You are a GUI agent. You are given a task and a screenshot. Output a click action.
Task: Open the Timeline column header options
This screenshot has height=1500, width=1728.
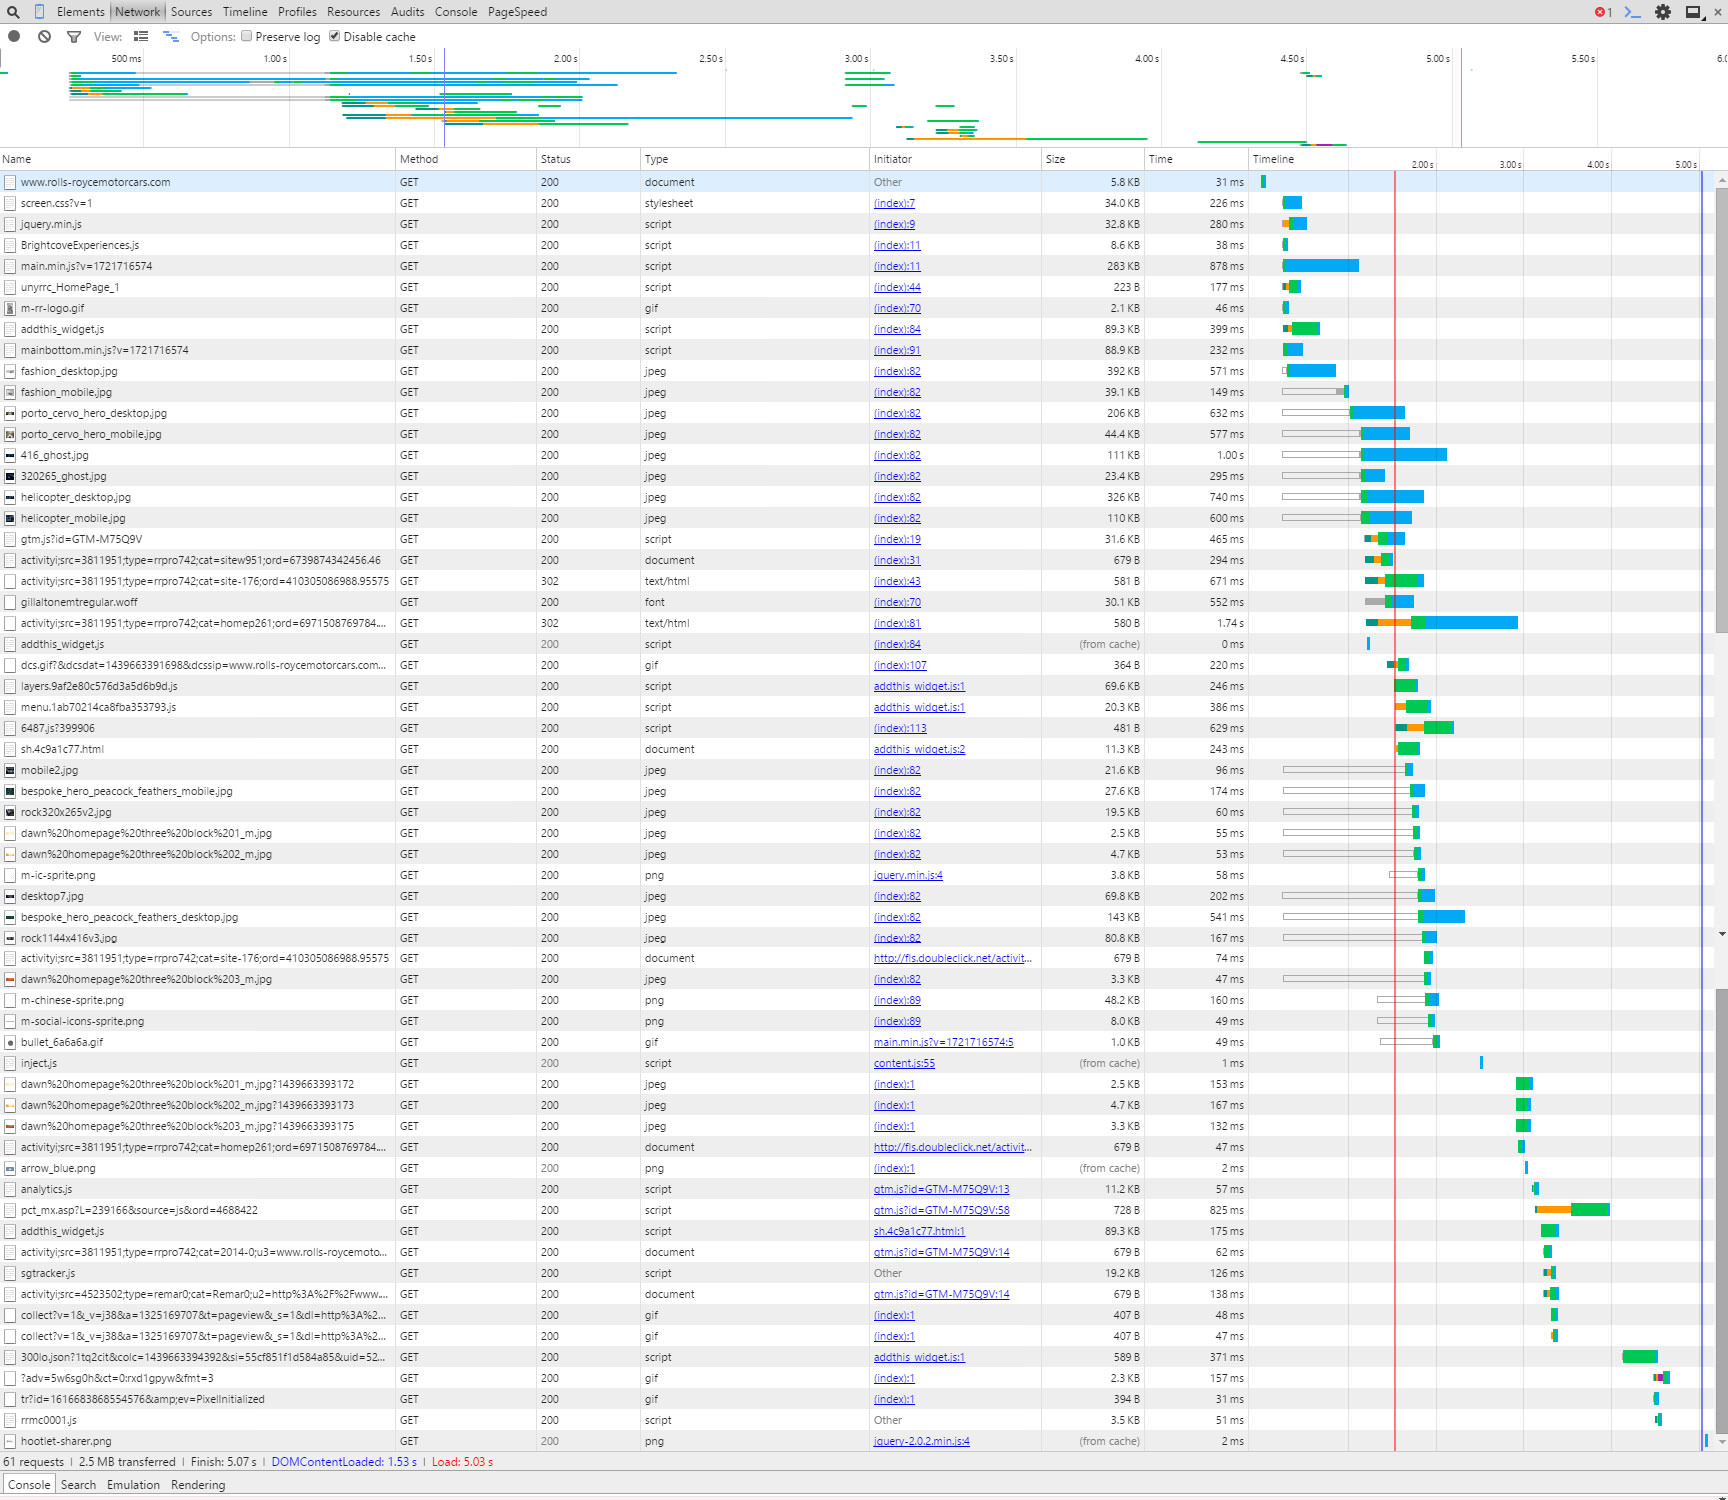pyautogui.click(x=1273, y=159)
